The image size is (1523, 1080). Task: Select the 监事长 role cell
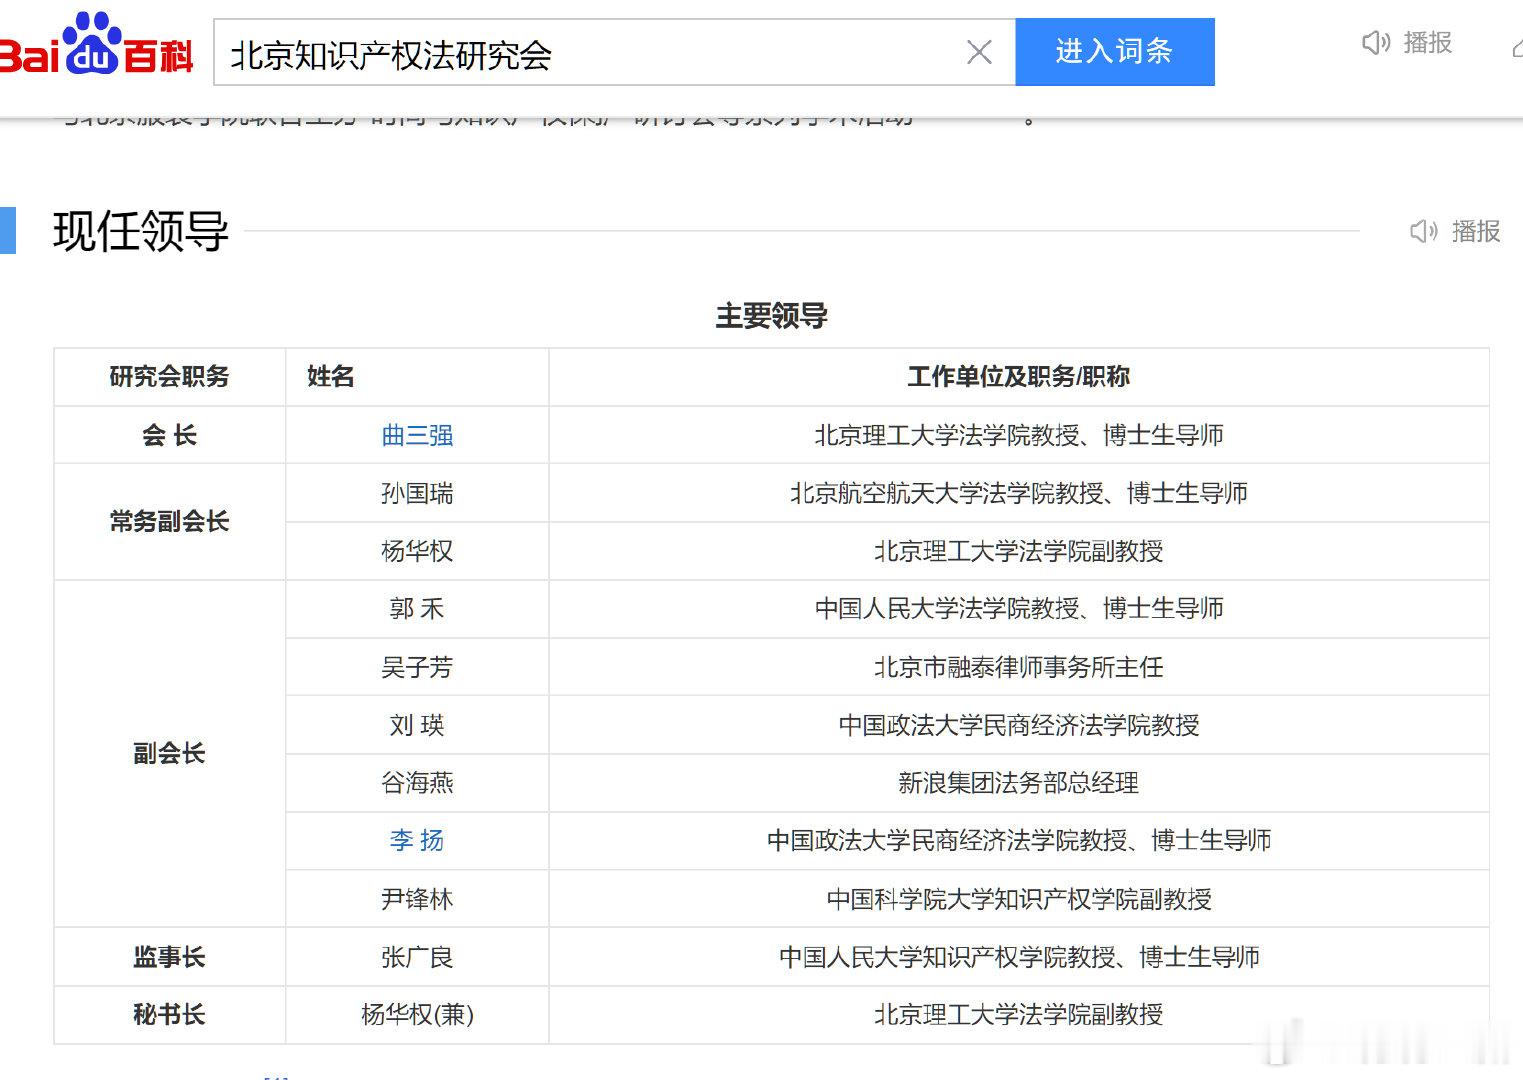(x=169, y=957)
